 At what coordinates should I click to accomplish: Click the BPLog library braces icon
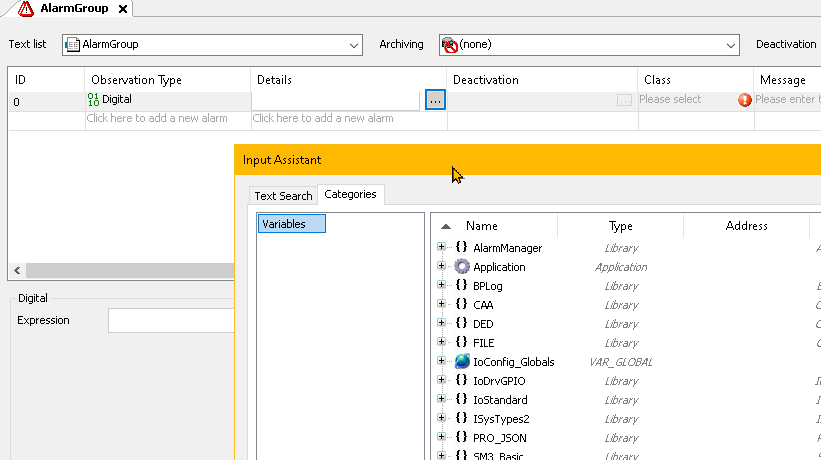(461, 285)
